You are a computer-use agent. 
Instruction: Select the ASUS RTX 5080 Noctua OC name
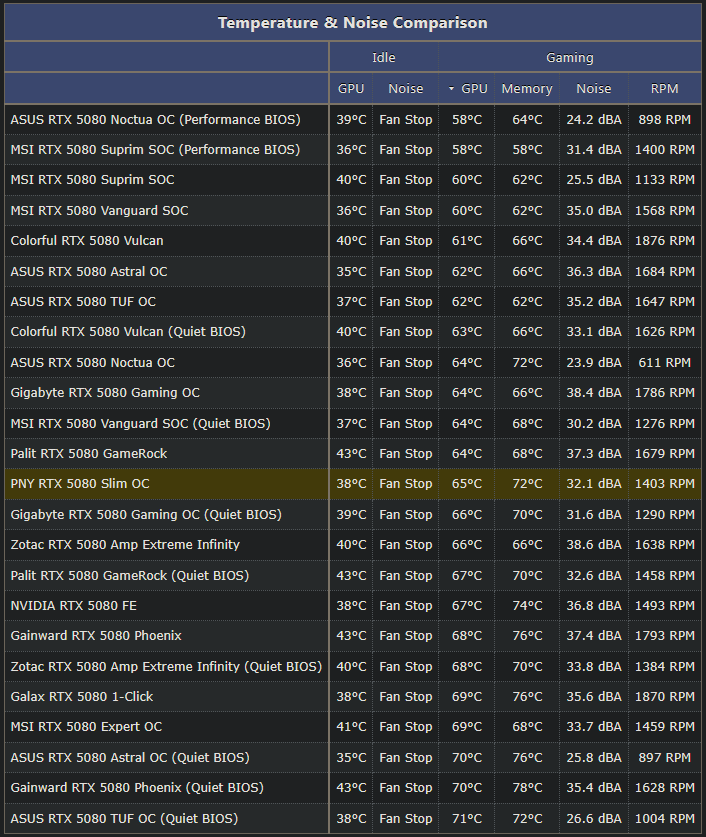pyautogui.click(x=93, y=362)
